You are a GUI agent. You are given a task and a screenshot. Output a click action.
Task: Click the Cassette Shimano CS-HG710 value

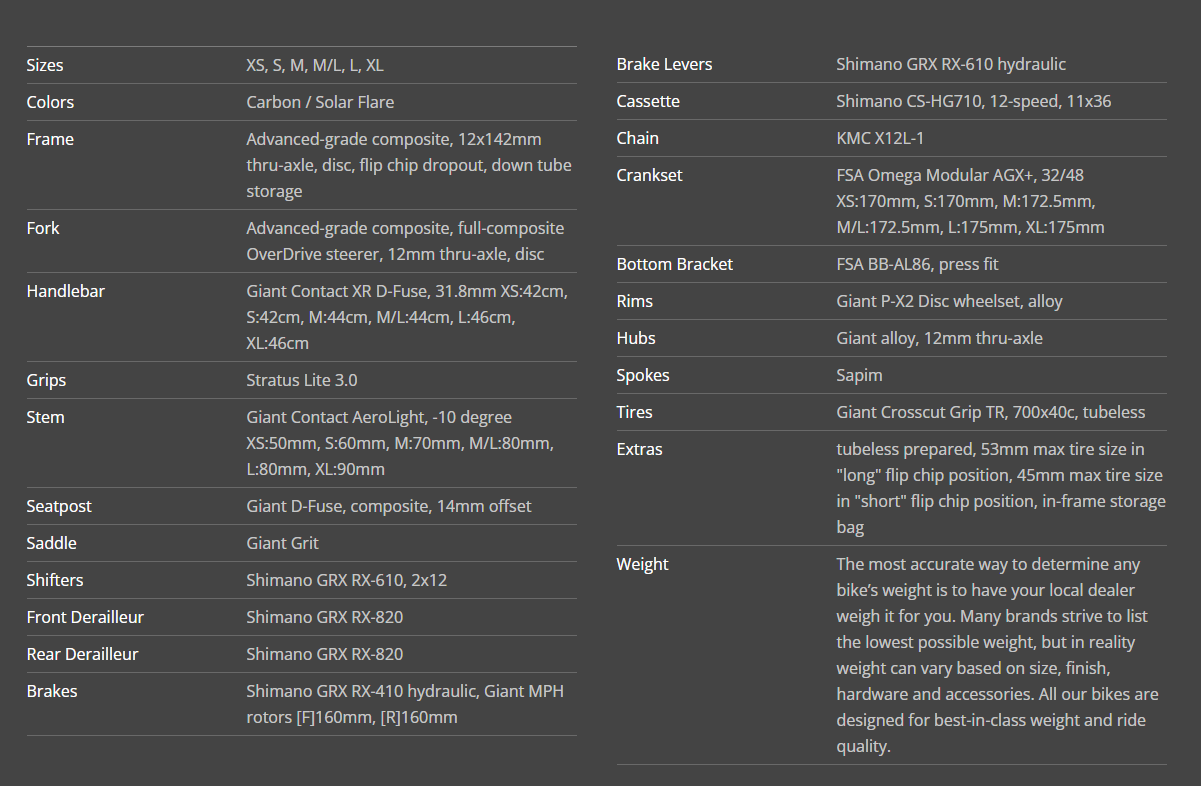[974, 101]
